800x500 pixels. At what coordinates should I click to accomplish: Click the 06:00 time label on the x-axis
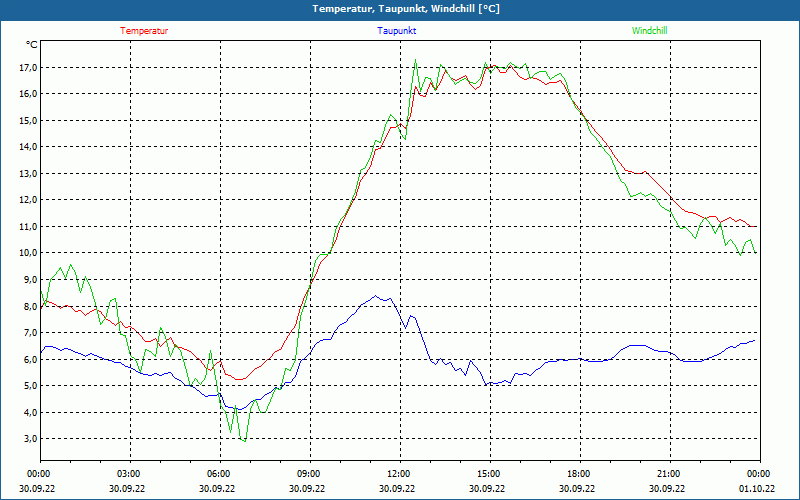(x=217, y=474)
